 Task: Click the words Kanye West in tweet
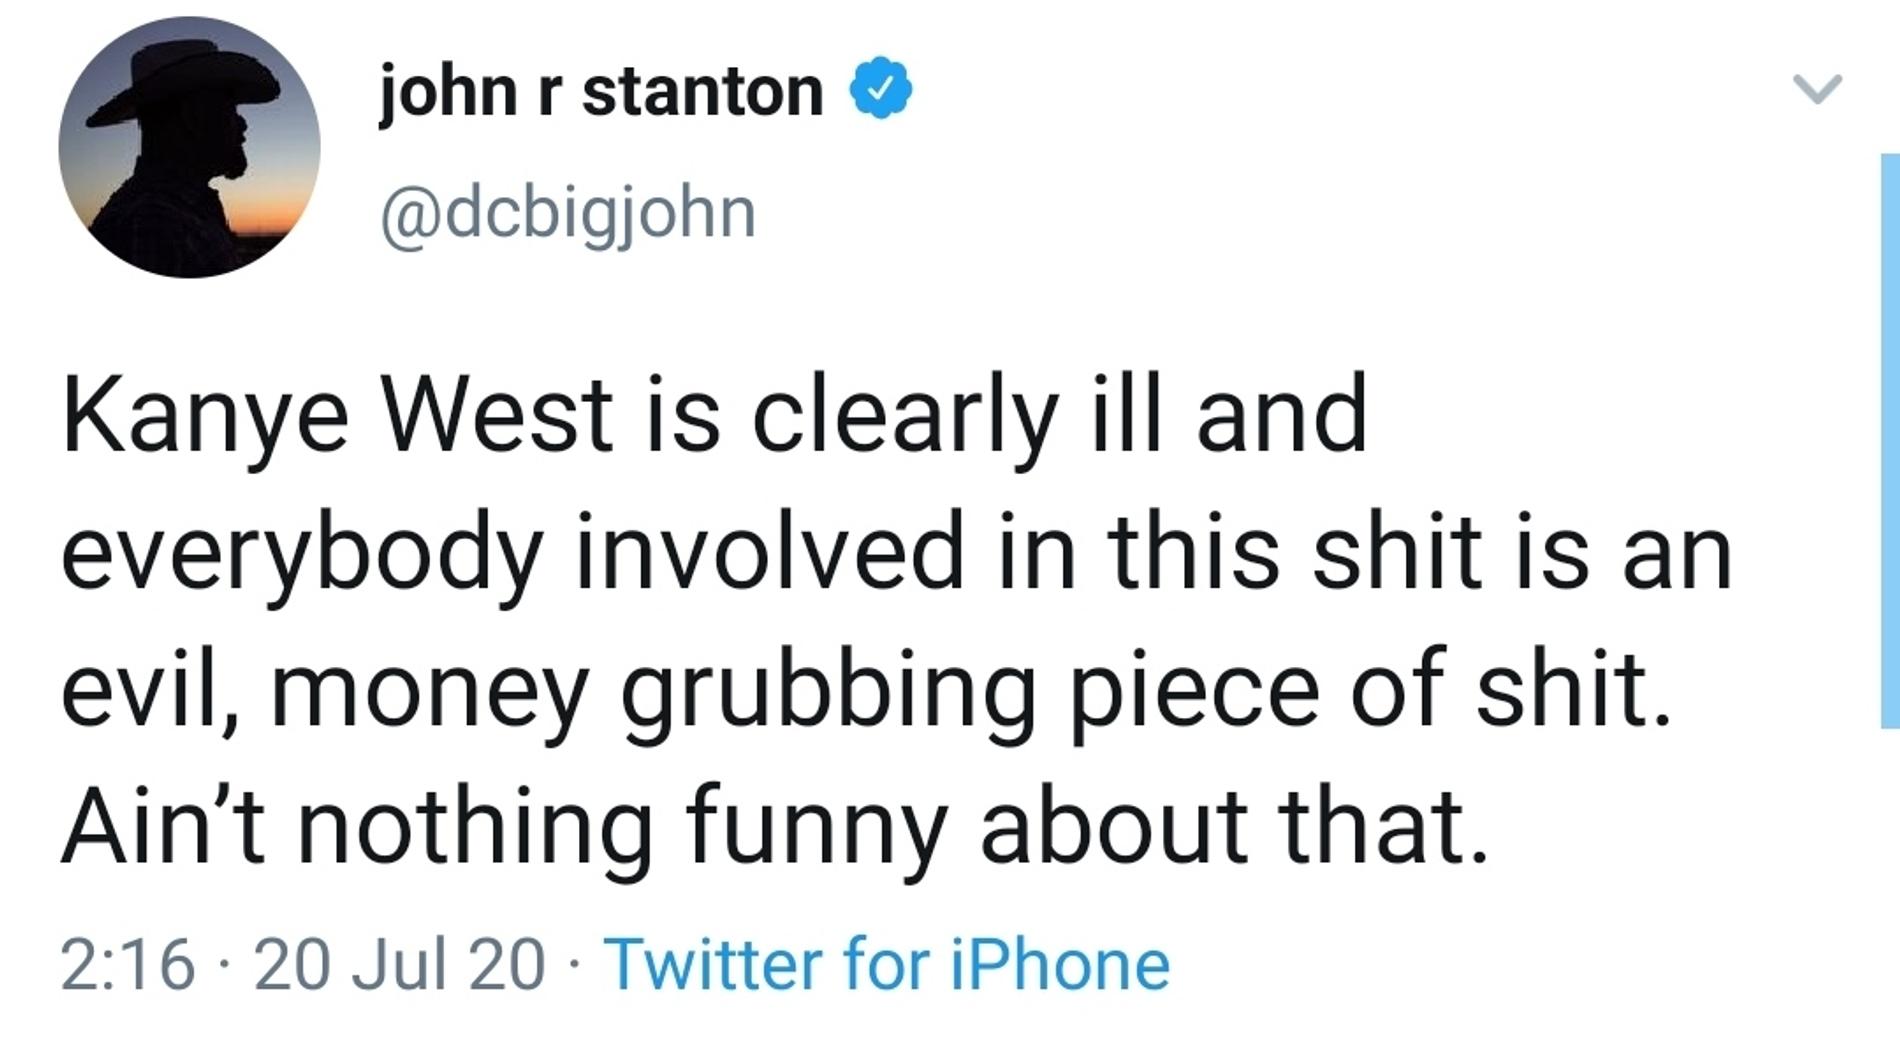coord(337,416)
